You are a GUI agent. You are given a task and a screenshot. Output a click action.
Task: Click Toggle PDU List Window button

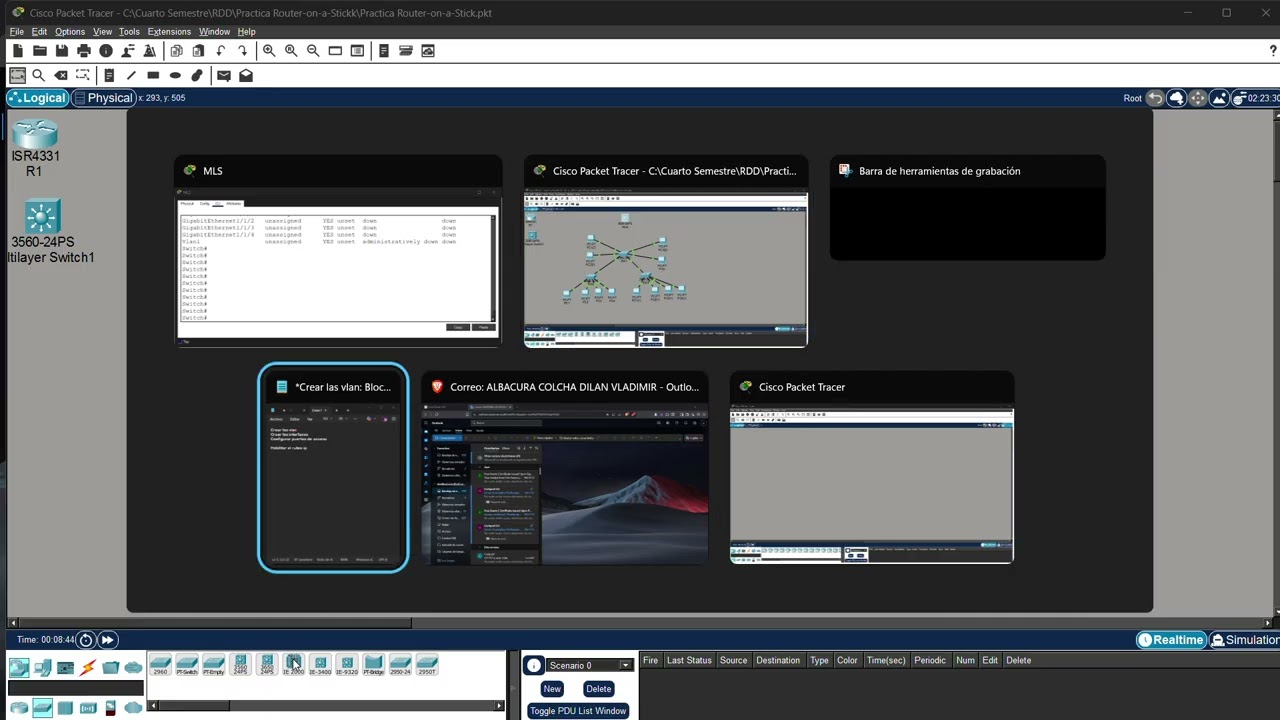click(x=578, y=711)
